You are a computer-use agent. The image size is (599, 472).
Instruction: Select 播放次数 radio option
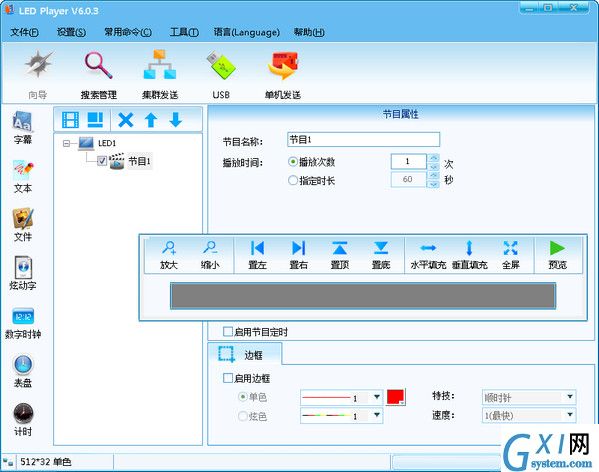[293, 162]
